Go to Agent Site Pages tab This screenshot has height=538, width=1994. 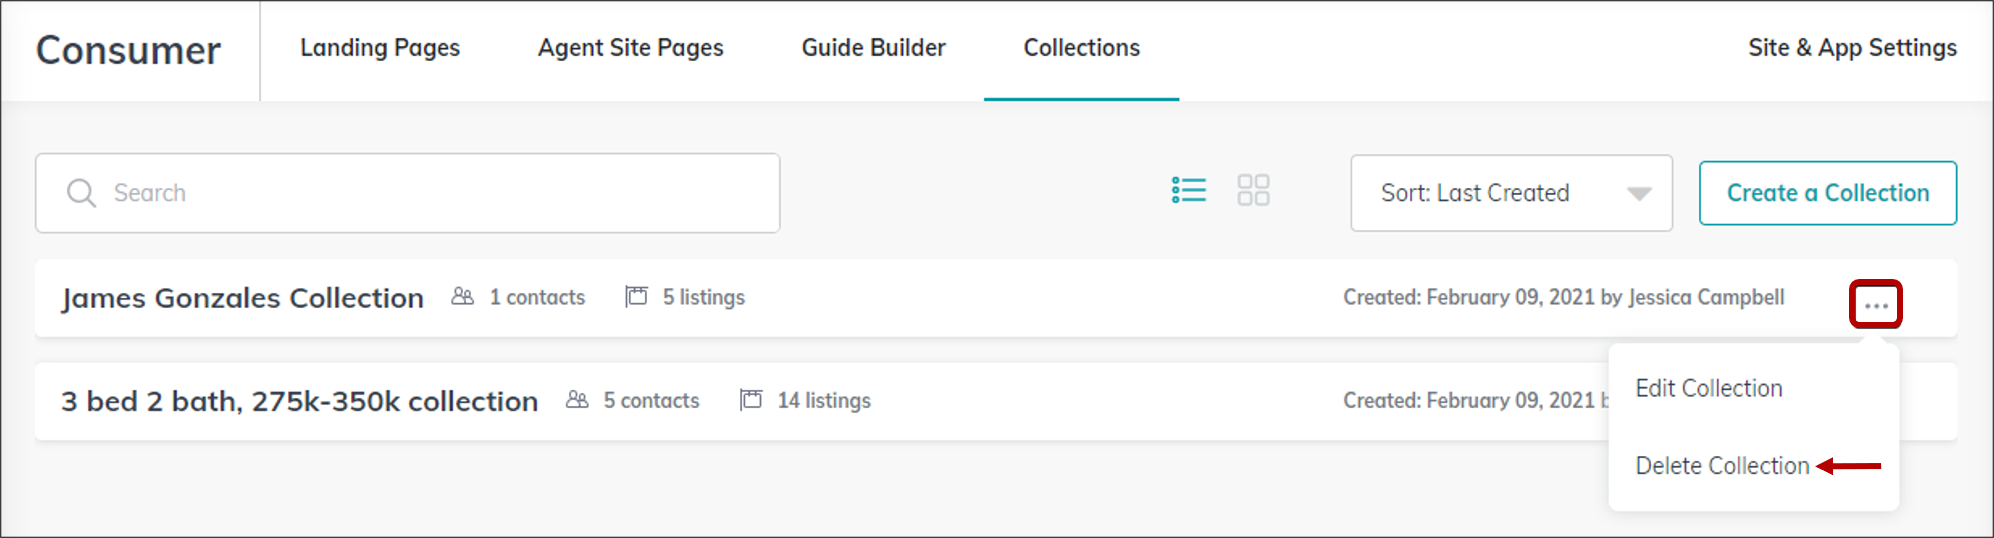click(631, 48)
